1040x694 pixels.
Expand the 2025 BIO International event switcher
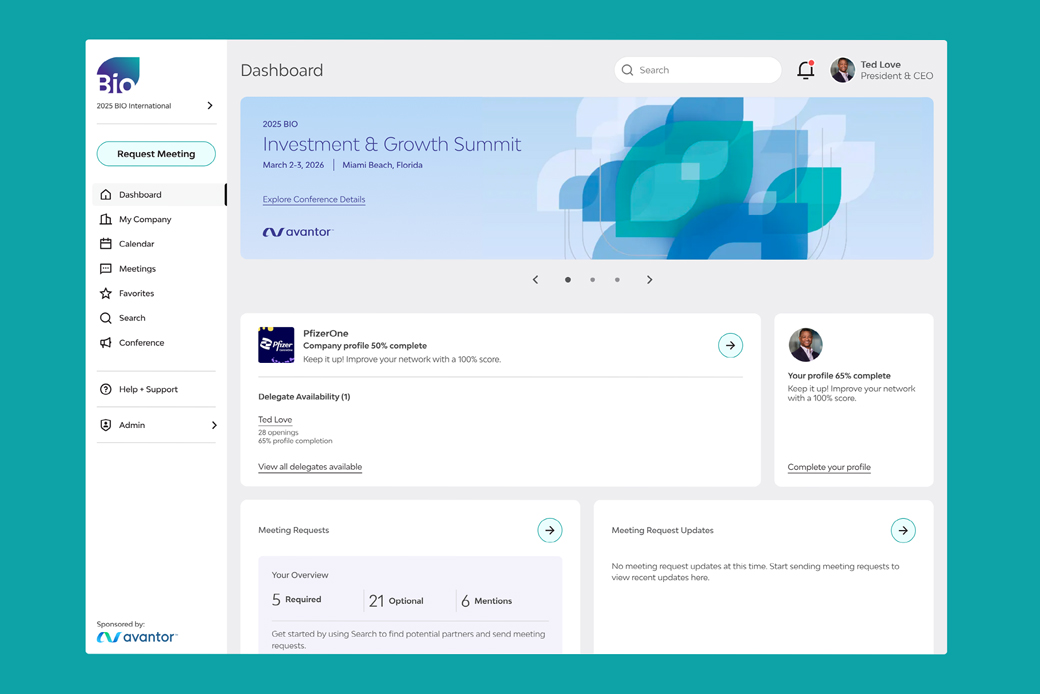pyautogui.click(x=210, y=105)
